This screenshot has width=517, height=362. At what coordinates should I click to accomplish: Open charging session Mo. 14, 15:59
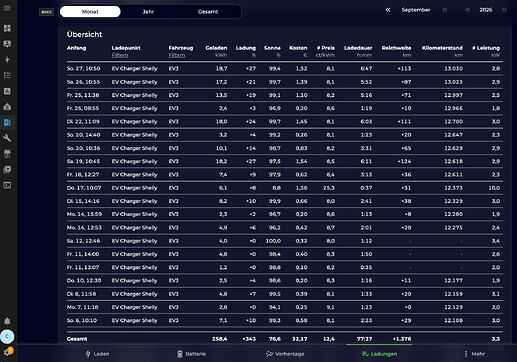285,214
